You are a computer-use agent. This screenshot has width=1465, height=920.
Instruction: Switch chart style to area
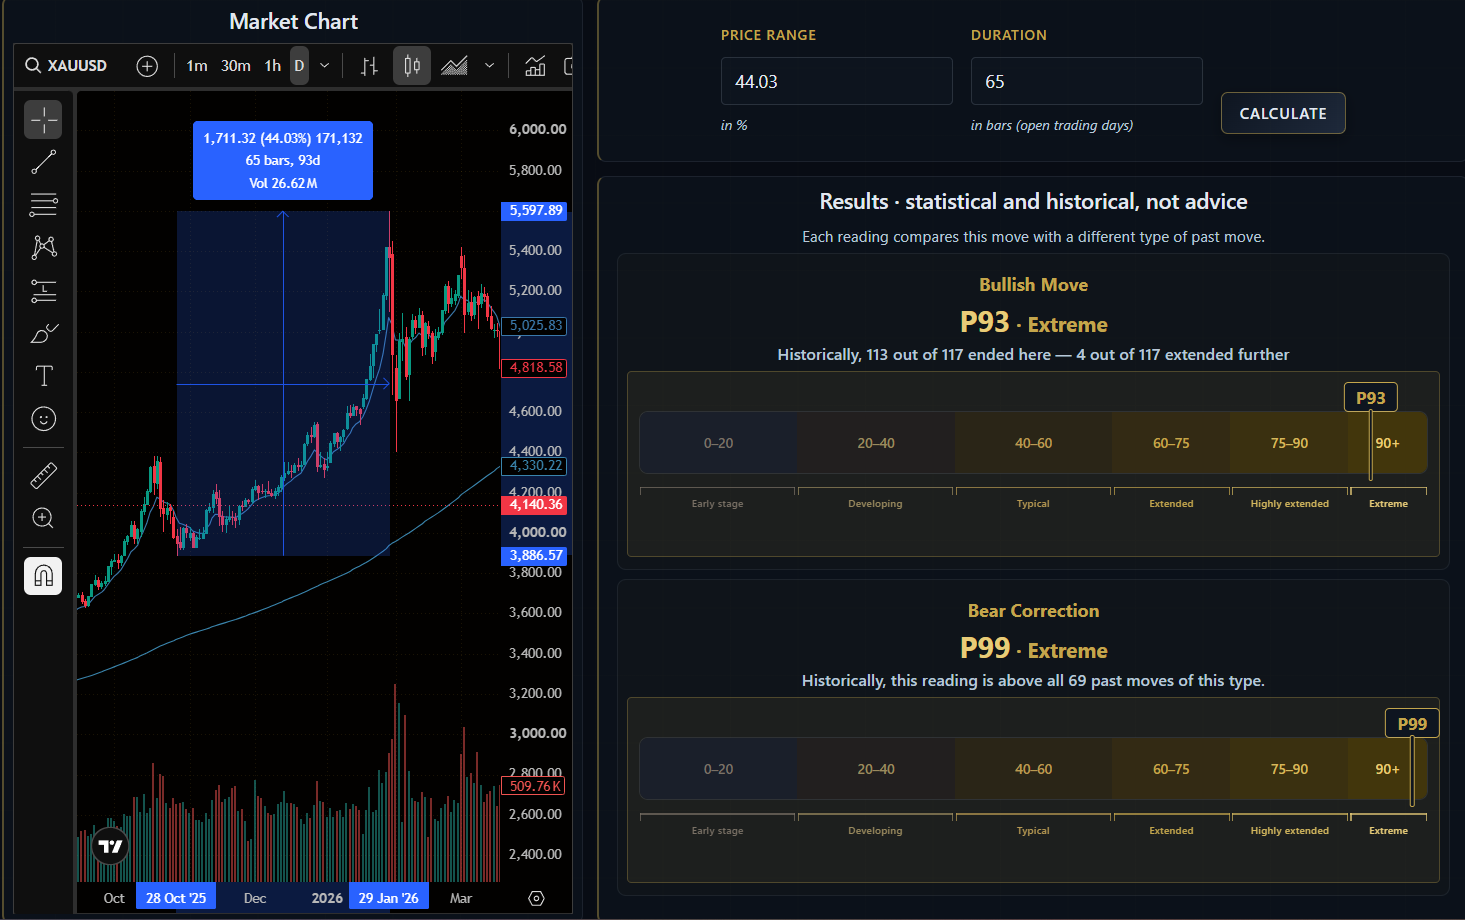coord(454,66)
